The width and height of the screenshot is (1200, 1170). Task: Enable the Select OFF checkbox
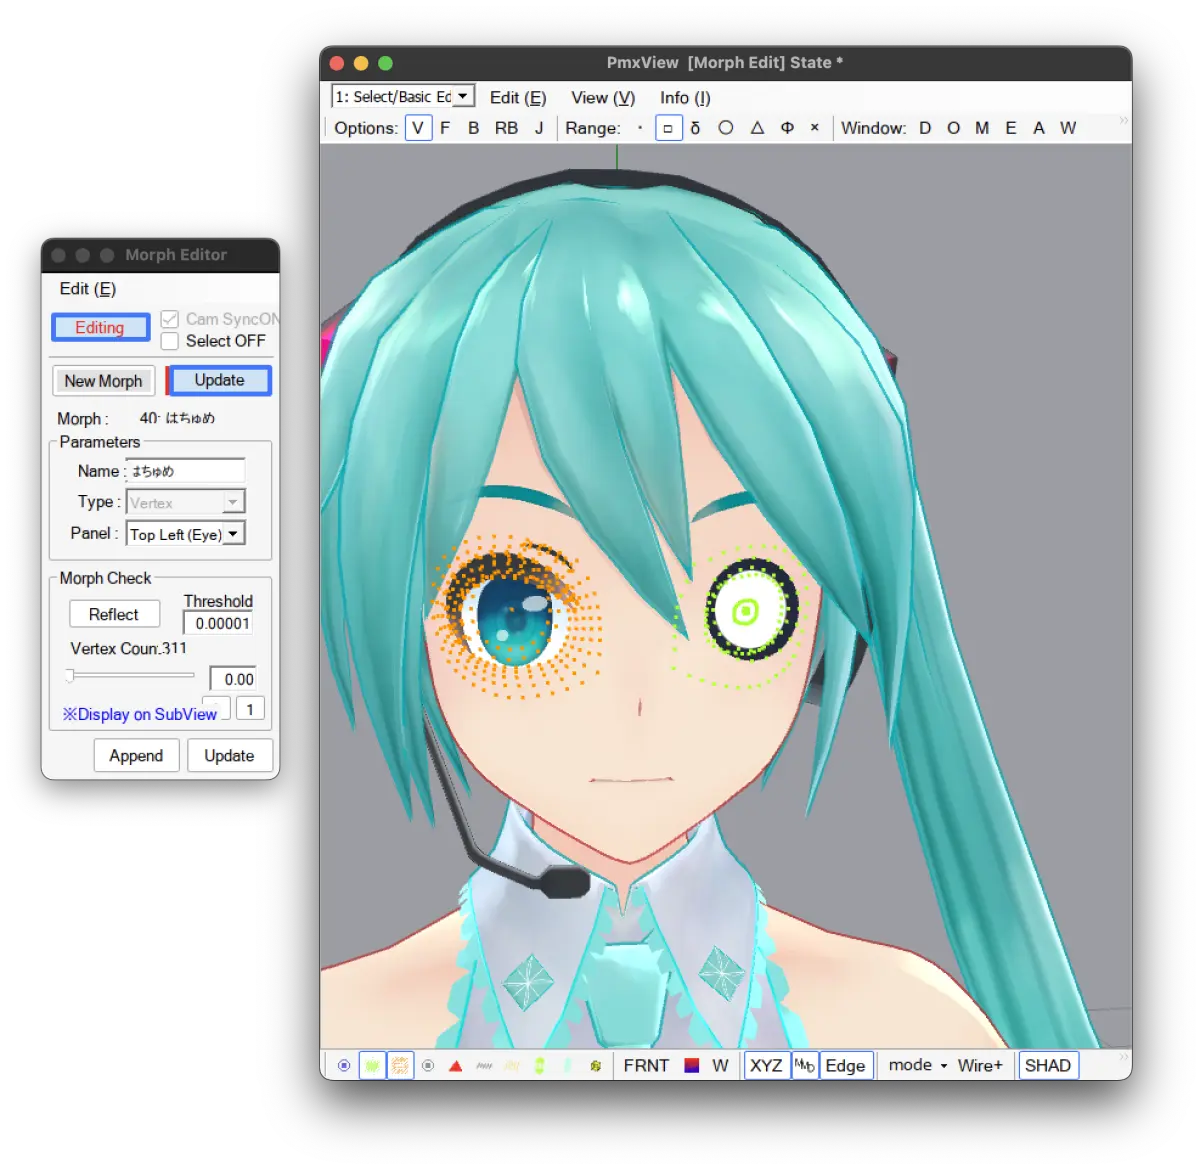pos(170,341)
